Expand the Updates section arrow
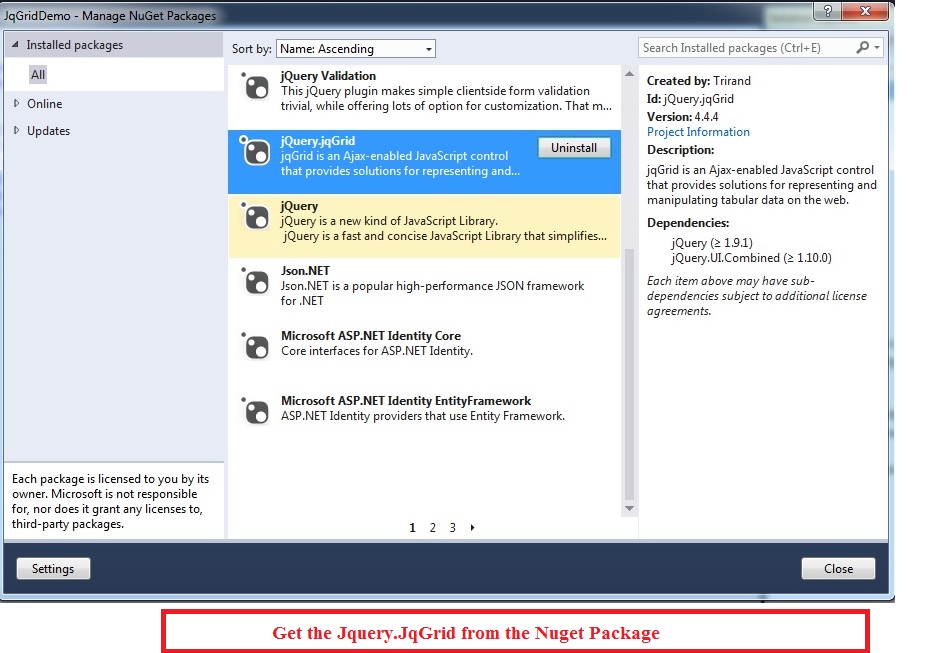 (x=17, y=131)
